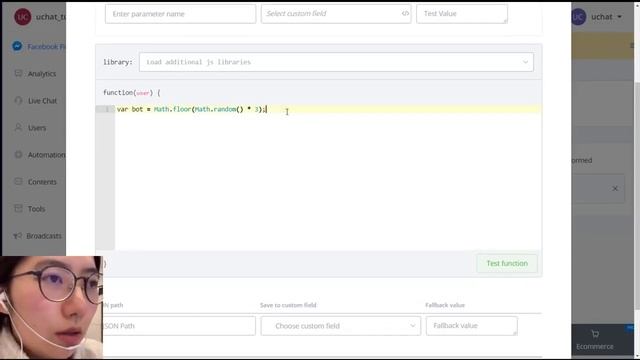Click the Users sidebar icon

[18, 127]
